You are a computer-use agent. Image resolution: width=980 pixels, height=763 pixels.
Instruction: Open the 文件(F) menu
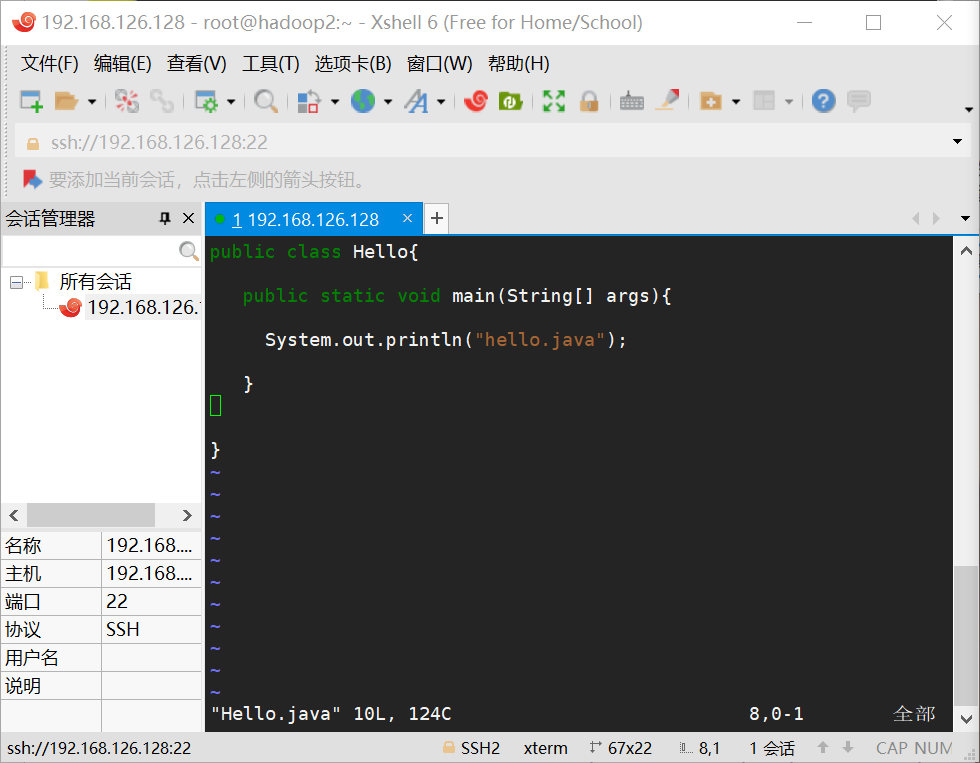pyautogui.click(x=49, y=64)
